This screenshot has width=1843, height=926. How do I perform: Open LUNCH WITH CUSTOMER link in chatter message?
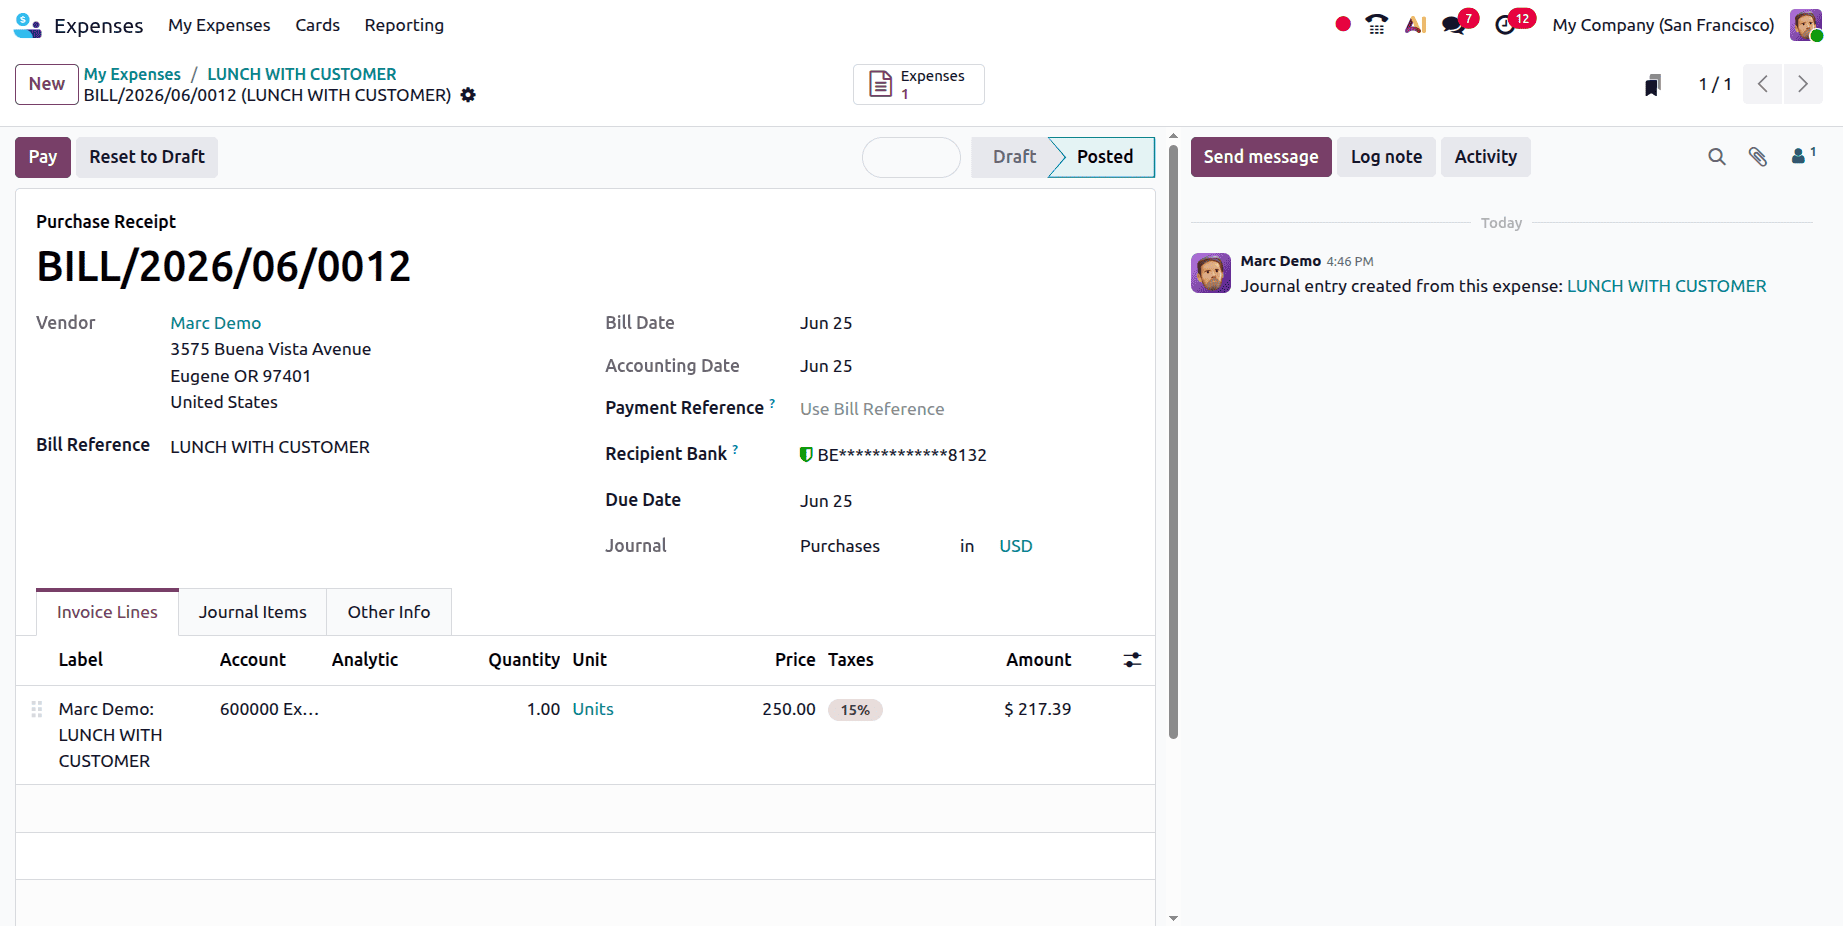1666,286
